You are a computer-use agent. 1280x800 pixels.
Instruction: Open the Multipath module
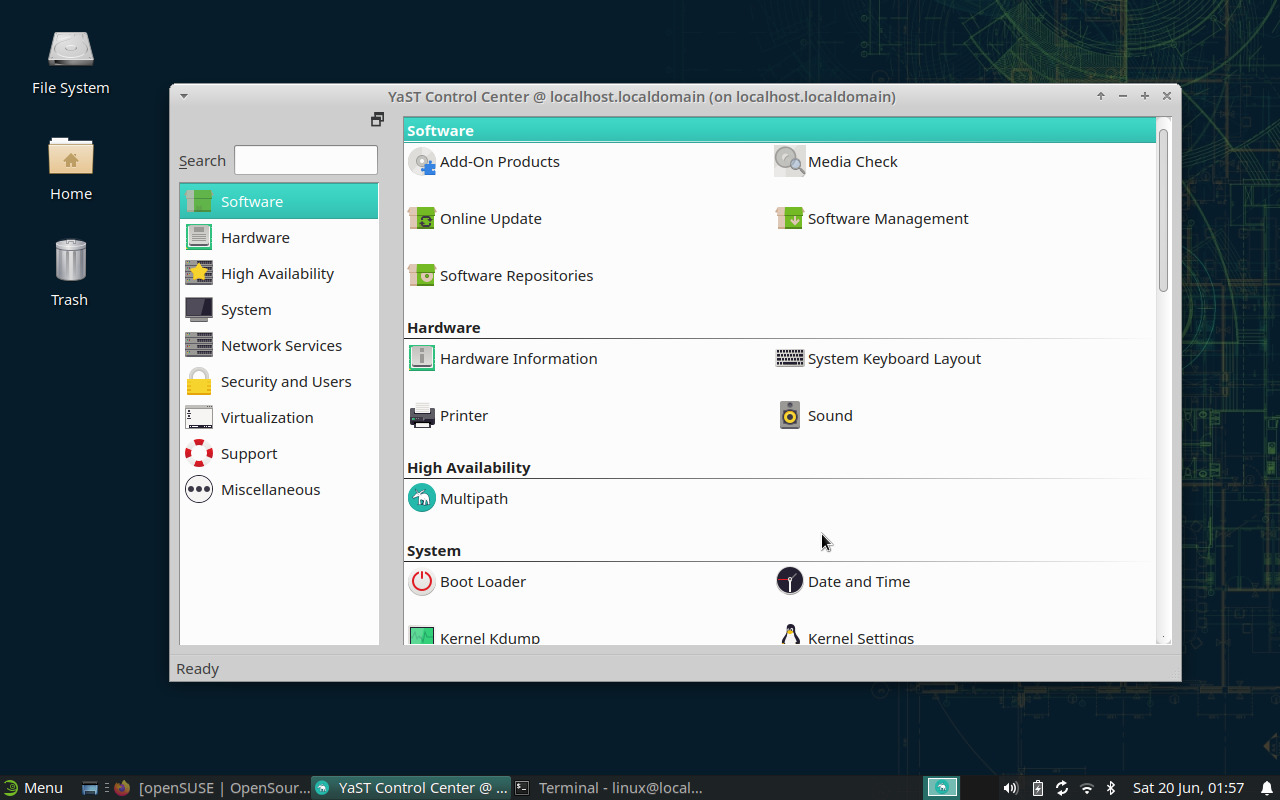pyautogui.click(x=473, y=498)
